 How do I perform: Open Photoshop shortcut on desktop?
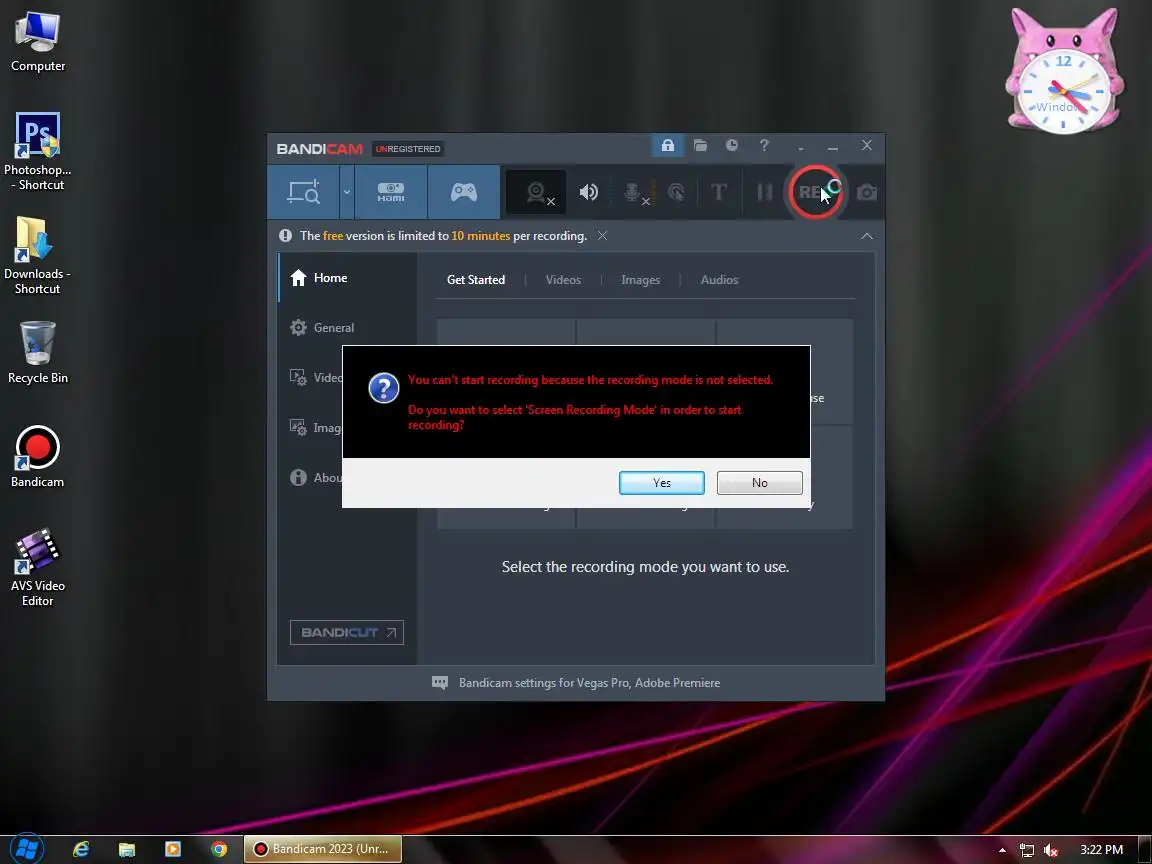point(37,152)
